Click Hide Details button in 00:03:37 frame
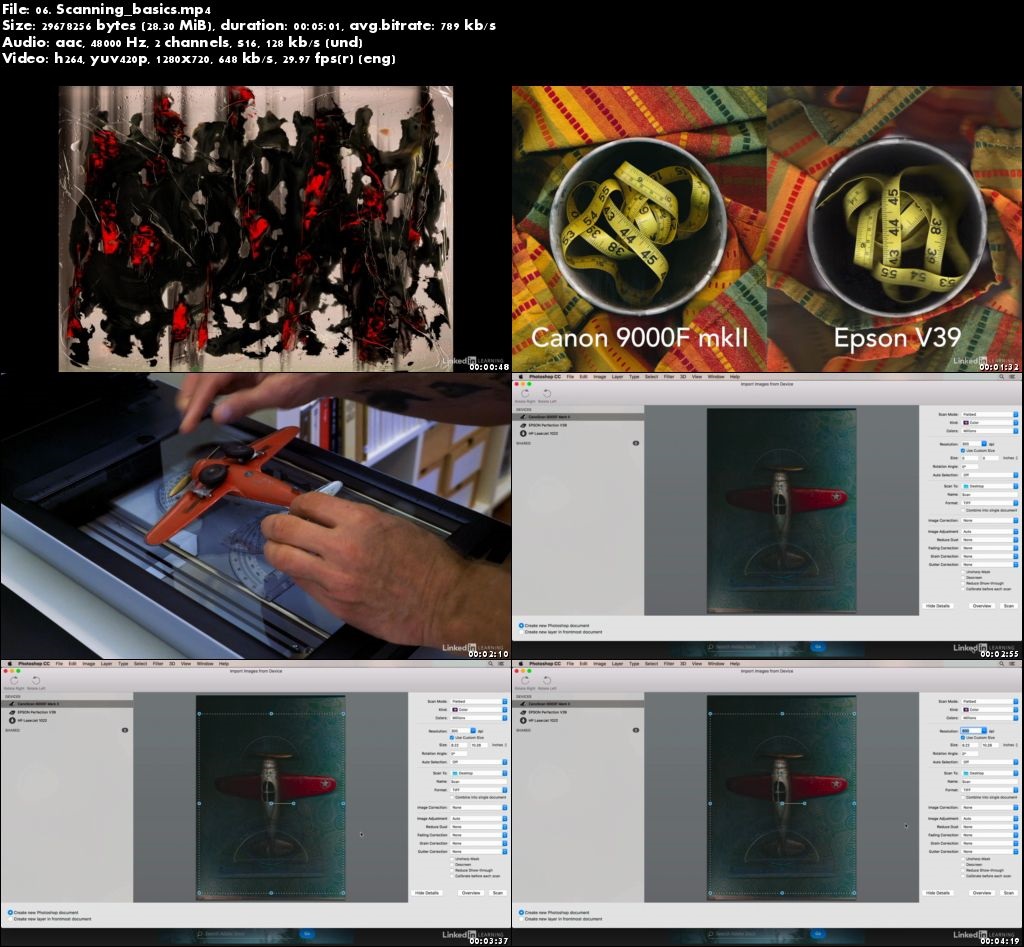This screenshot has width=1024, height=947. click(x=426, y=893)
